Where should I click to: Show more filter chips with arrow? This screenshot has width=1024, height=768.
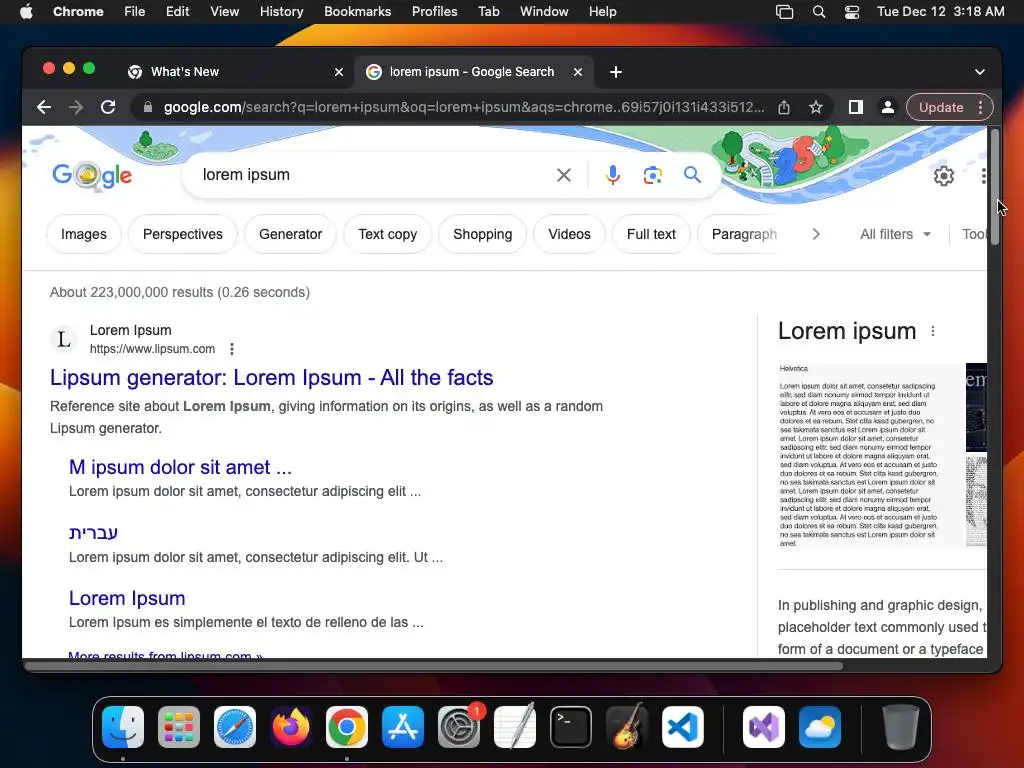click(816, 234)
